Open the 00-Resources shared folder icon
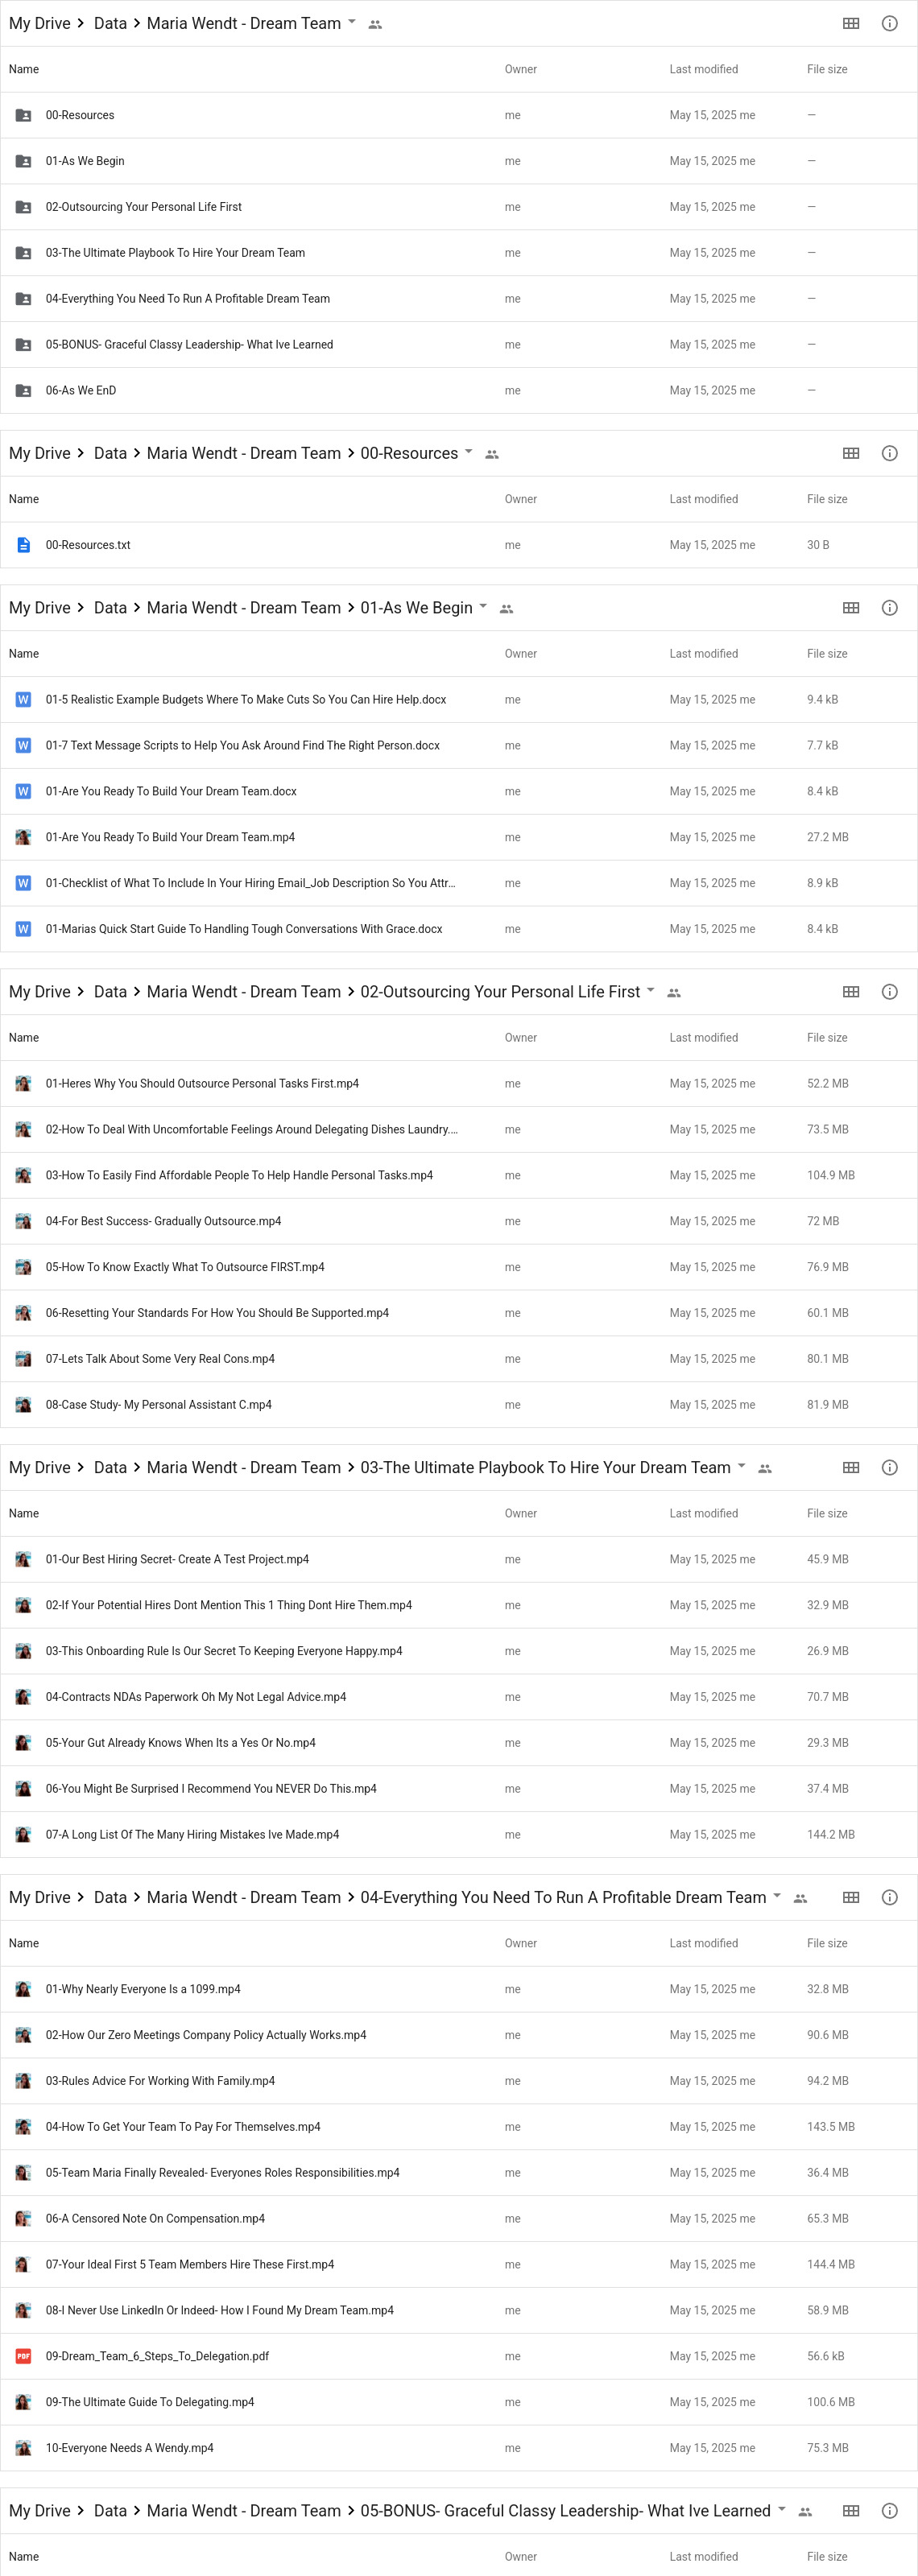This screenshot has width=918, height=2576. coord(23,115)
